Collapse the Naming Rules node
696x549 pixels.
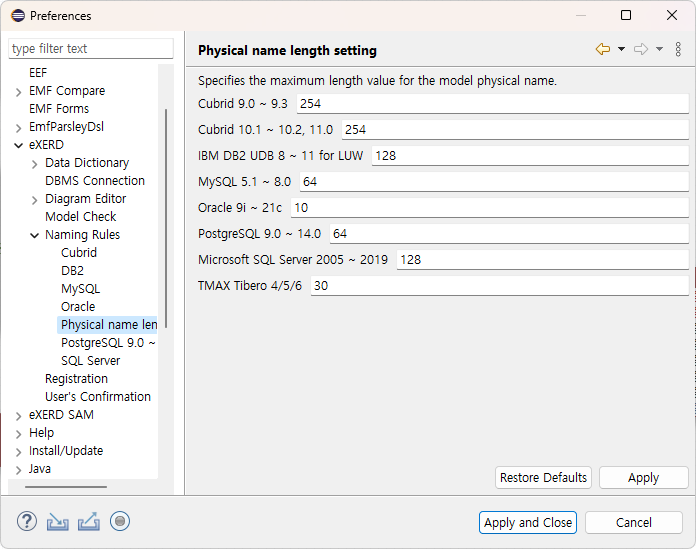point(35,235)
